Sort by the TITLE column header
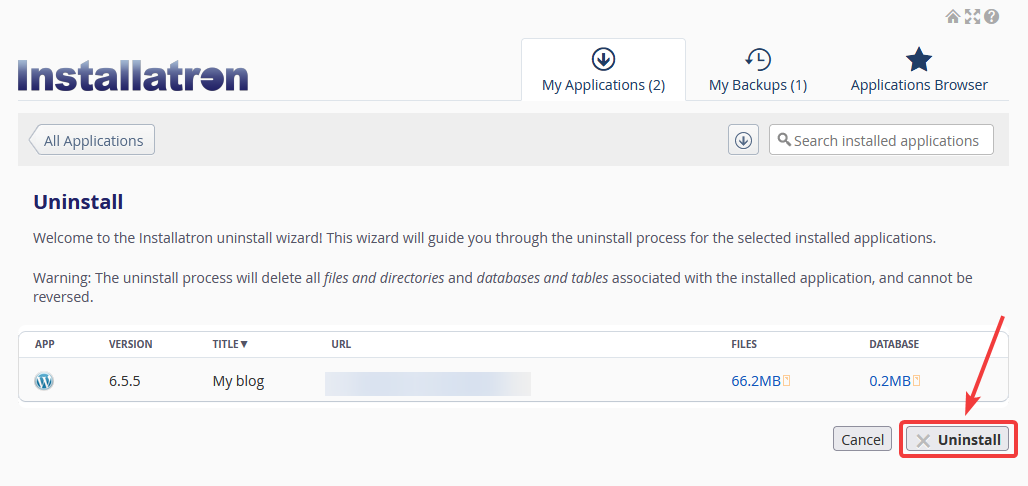Image resolution: width=1028 pixels, height=486 pixels. click(x=230, y=344)
